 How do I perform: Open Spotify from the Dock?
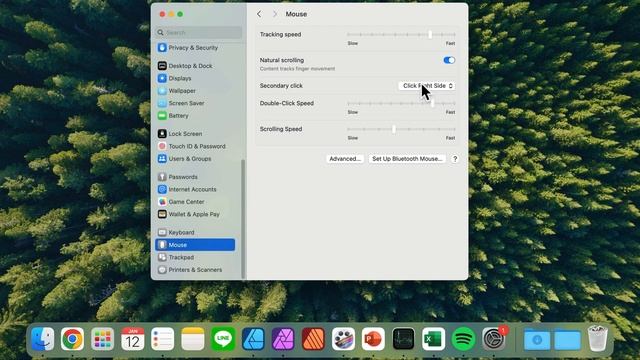pos(463,339)
